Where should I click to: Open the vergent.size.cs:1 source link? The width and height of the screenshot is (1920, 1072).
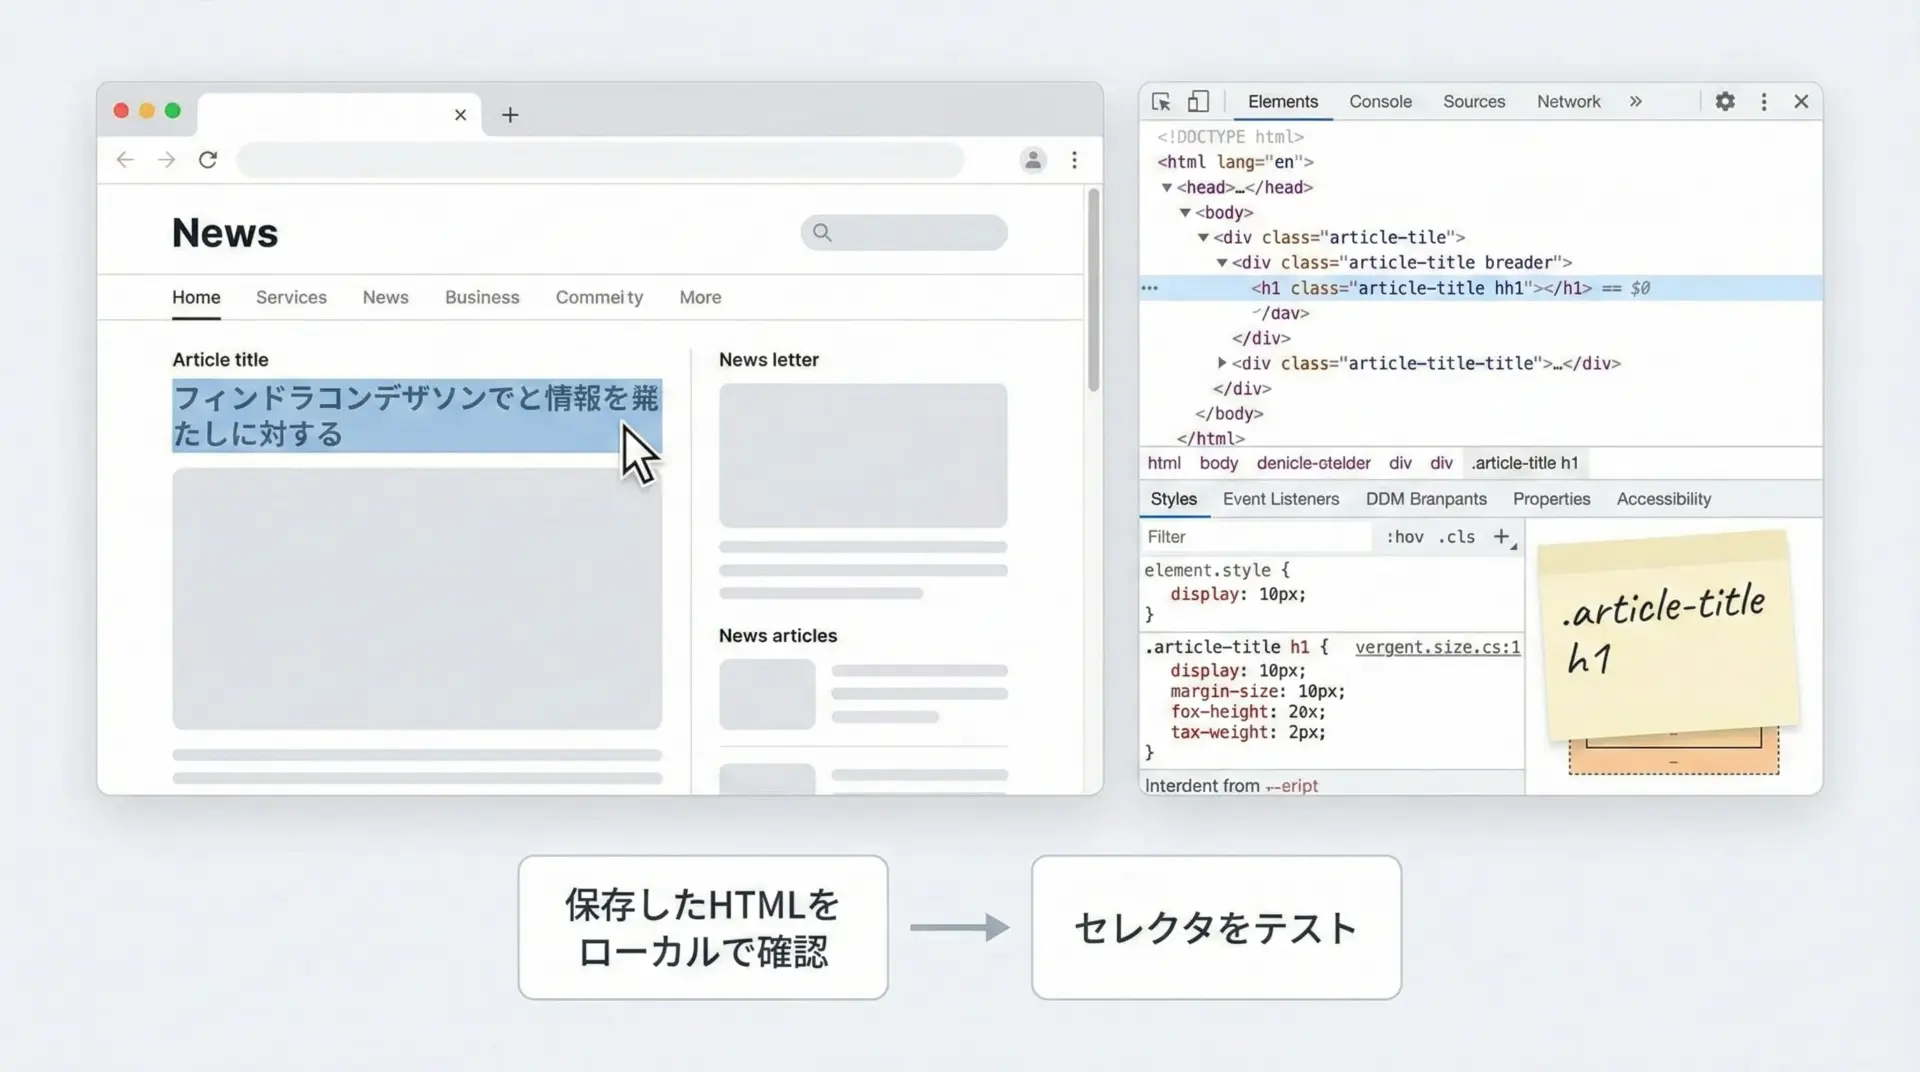[x=1437, y=647]
